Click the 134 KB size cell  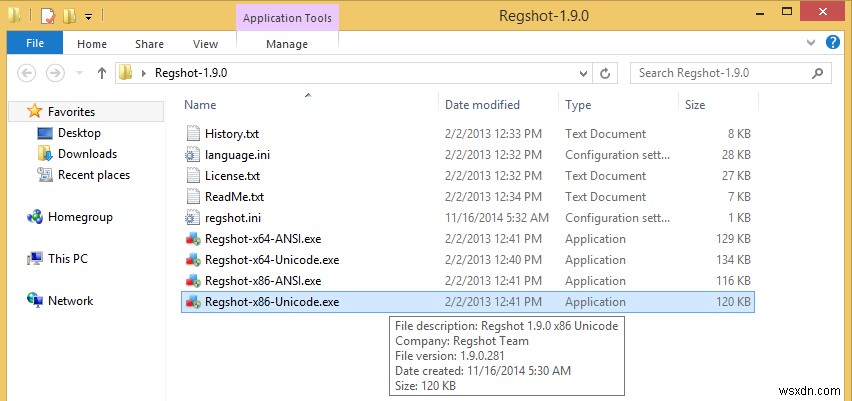point(734,260)
